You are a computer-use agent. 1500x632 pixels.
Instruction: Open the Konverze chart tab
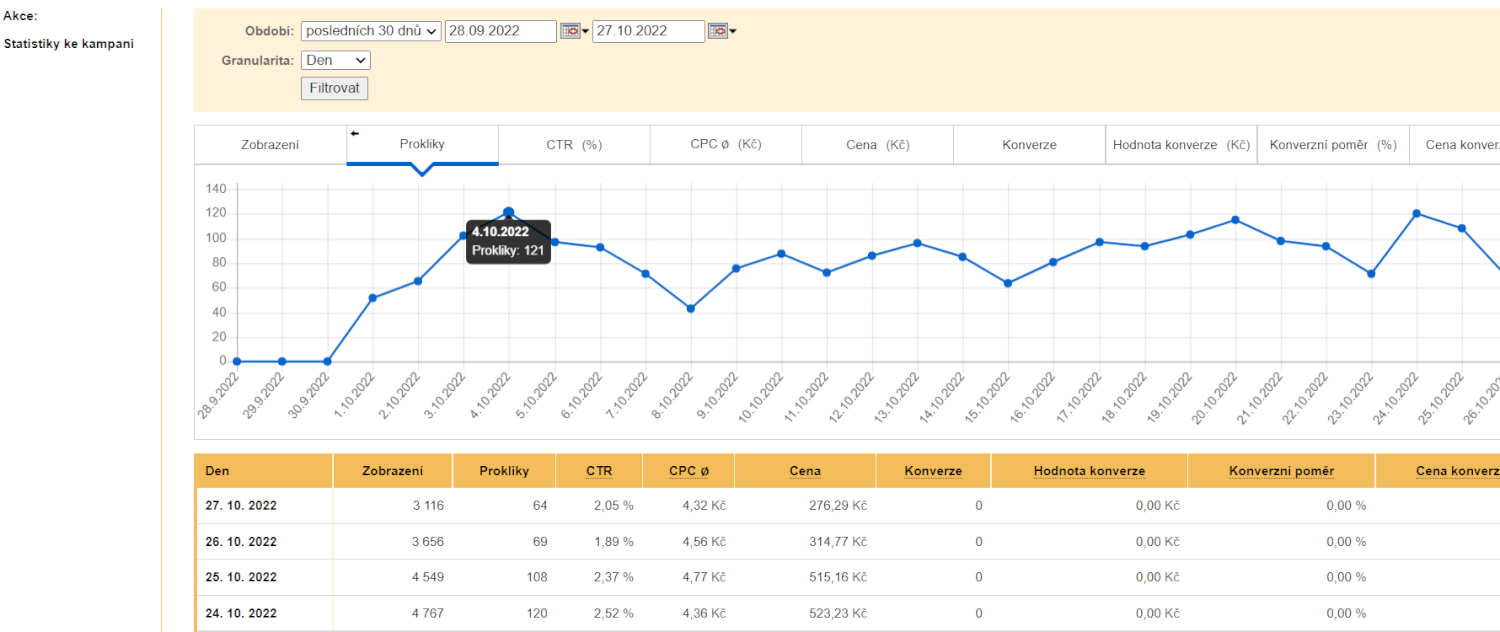1029,145
